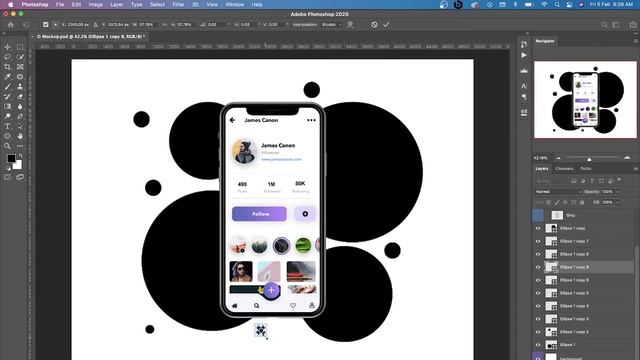Click the Navigator preview thumbnail

pos(585,99)
